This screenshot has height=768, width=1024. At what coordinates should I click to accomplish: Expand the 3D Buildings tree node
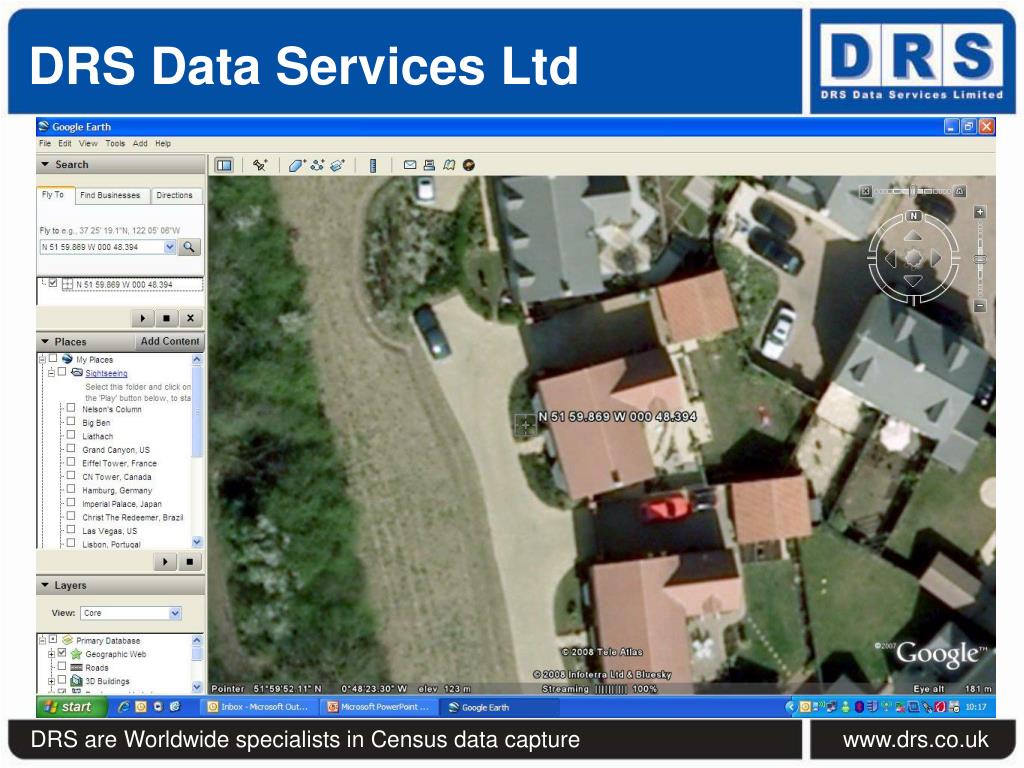click(x=51, y=681)
